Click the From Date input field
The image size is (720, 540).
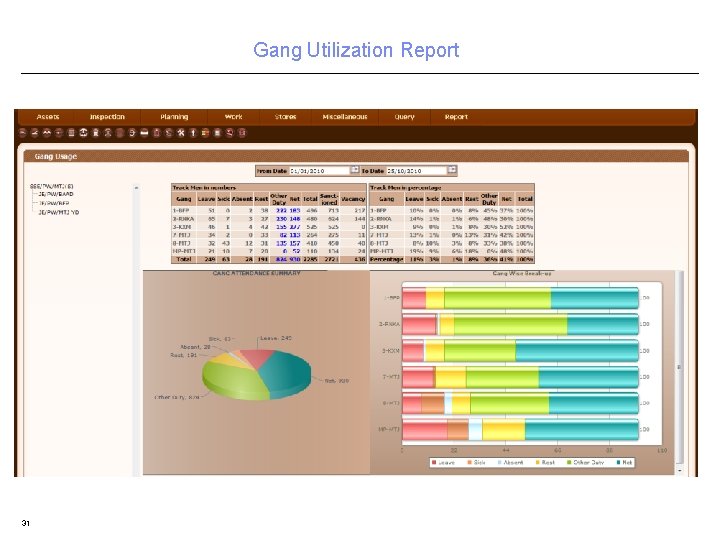[x=320, y=170]
